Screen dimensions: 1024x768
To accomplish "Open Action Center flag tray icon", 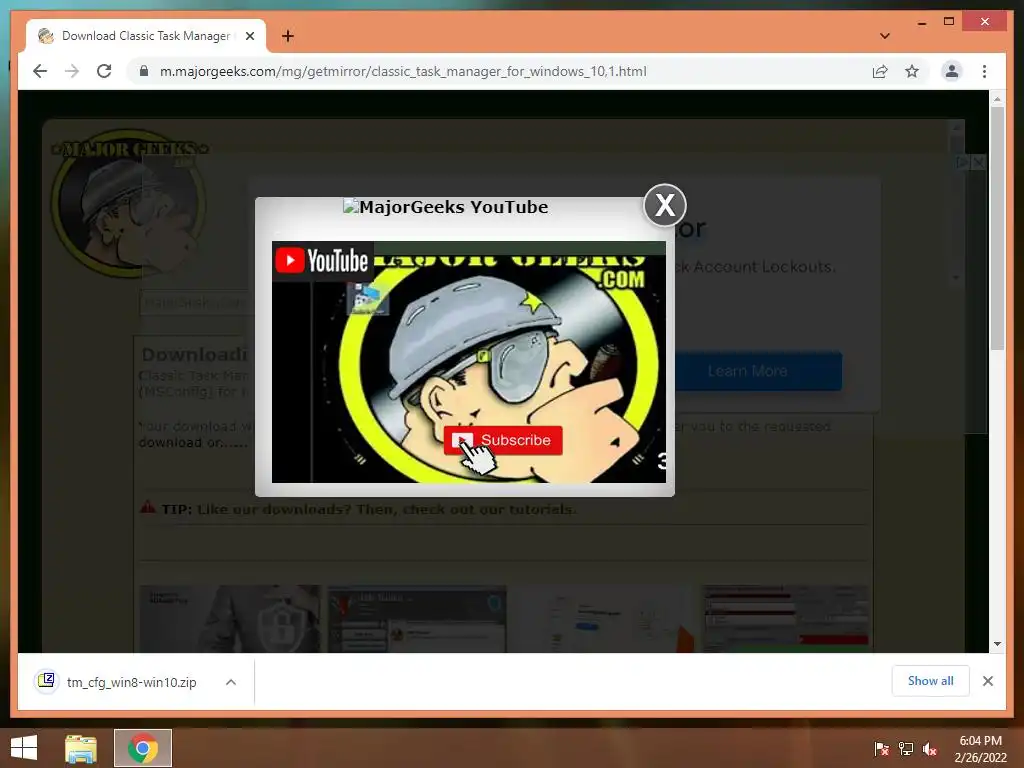I will coord(882,749).
